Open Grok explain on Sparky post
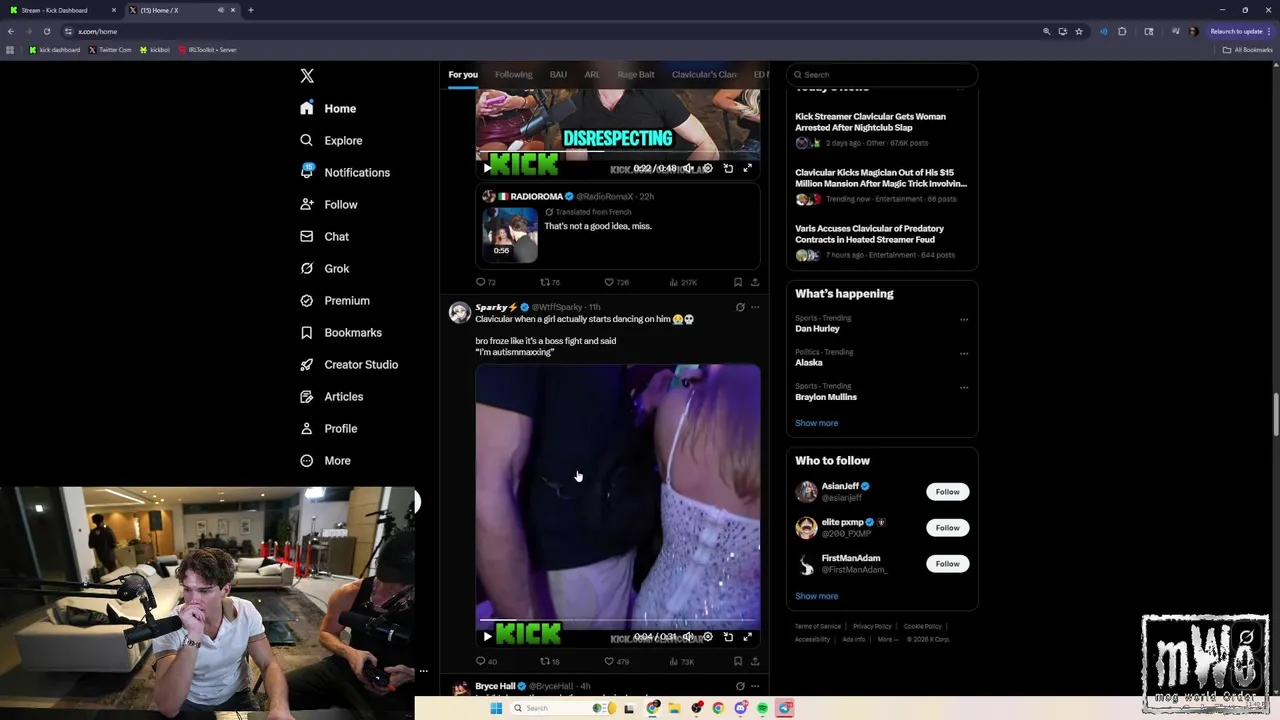The image size is (1280, 720). click(740, 307)
